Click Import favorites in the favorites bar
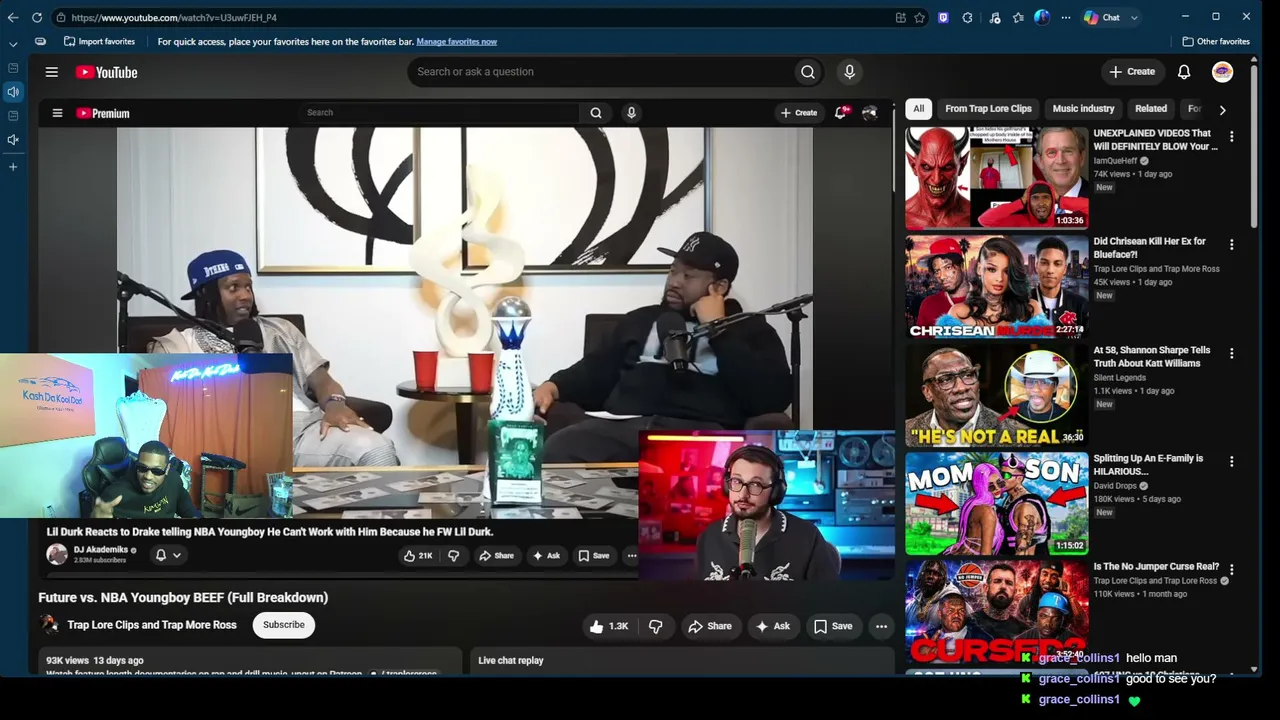 (99, 41)
